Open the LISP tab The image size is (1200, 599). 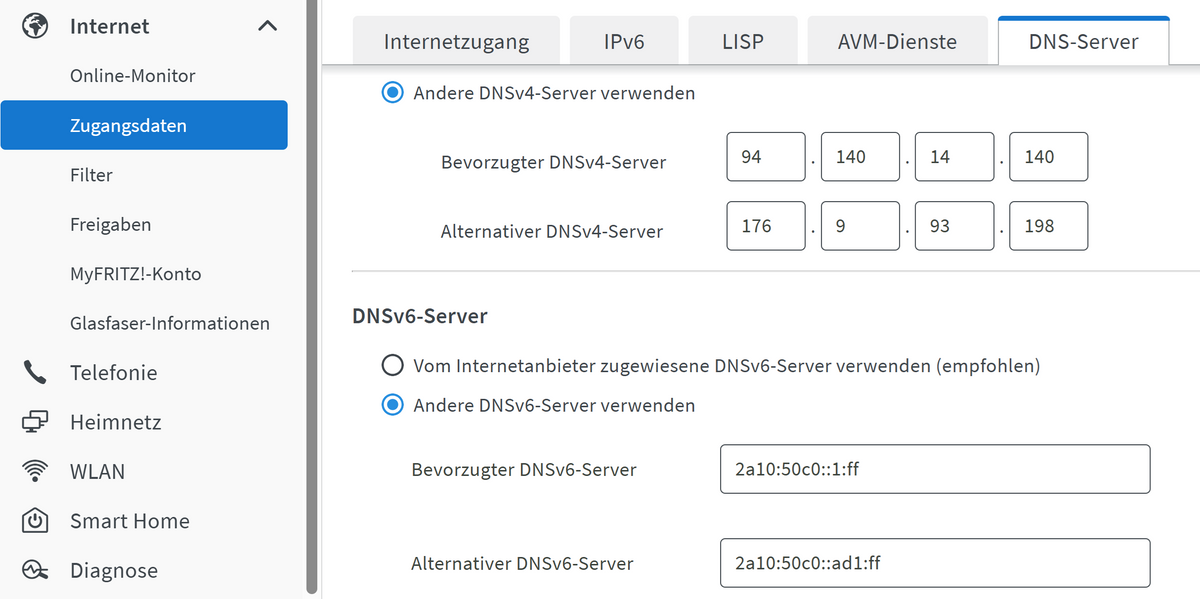click(x=742, y=42)
